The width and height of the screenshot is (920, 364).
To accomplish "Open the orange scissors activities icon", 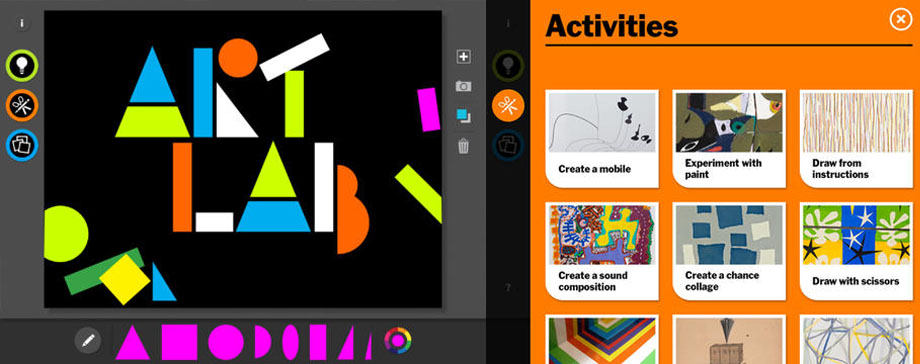I will click(x=22, y=106).
